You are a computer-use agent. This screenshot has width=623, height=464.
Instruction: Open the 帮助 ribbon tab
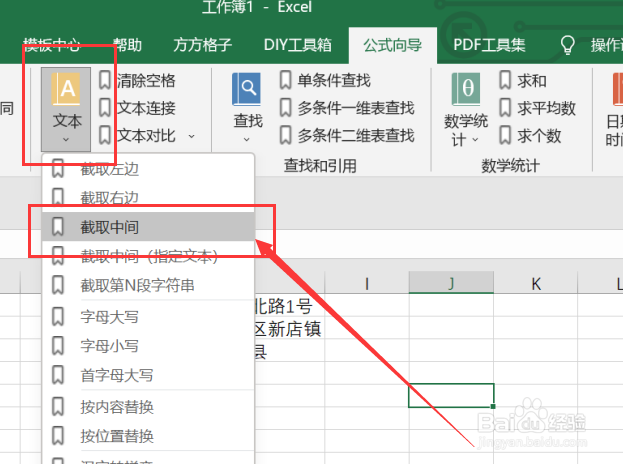tap(127, 45)
